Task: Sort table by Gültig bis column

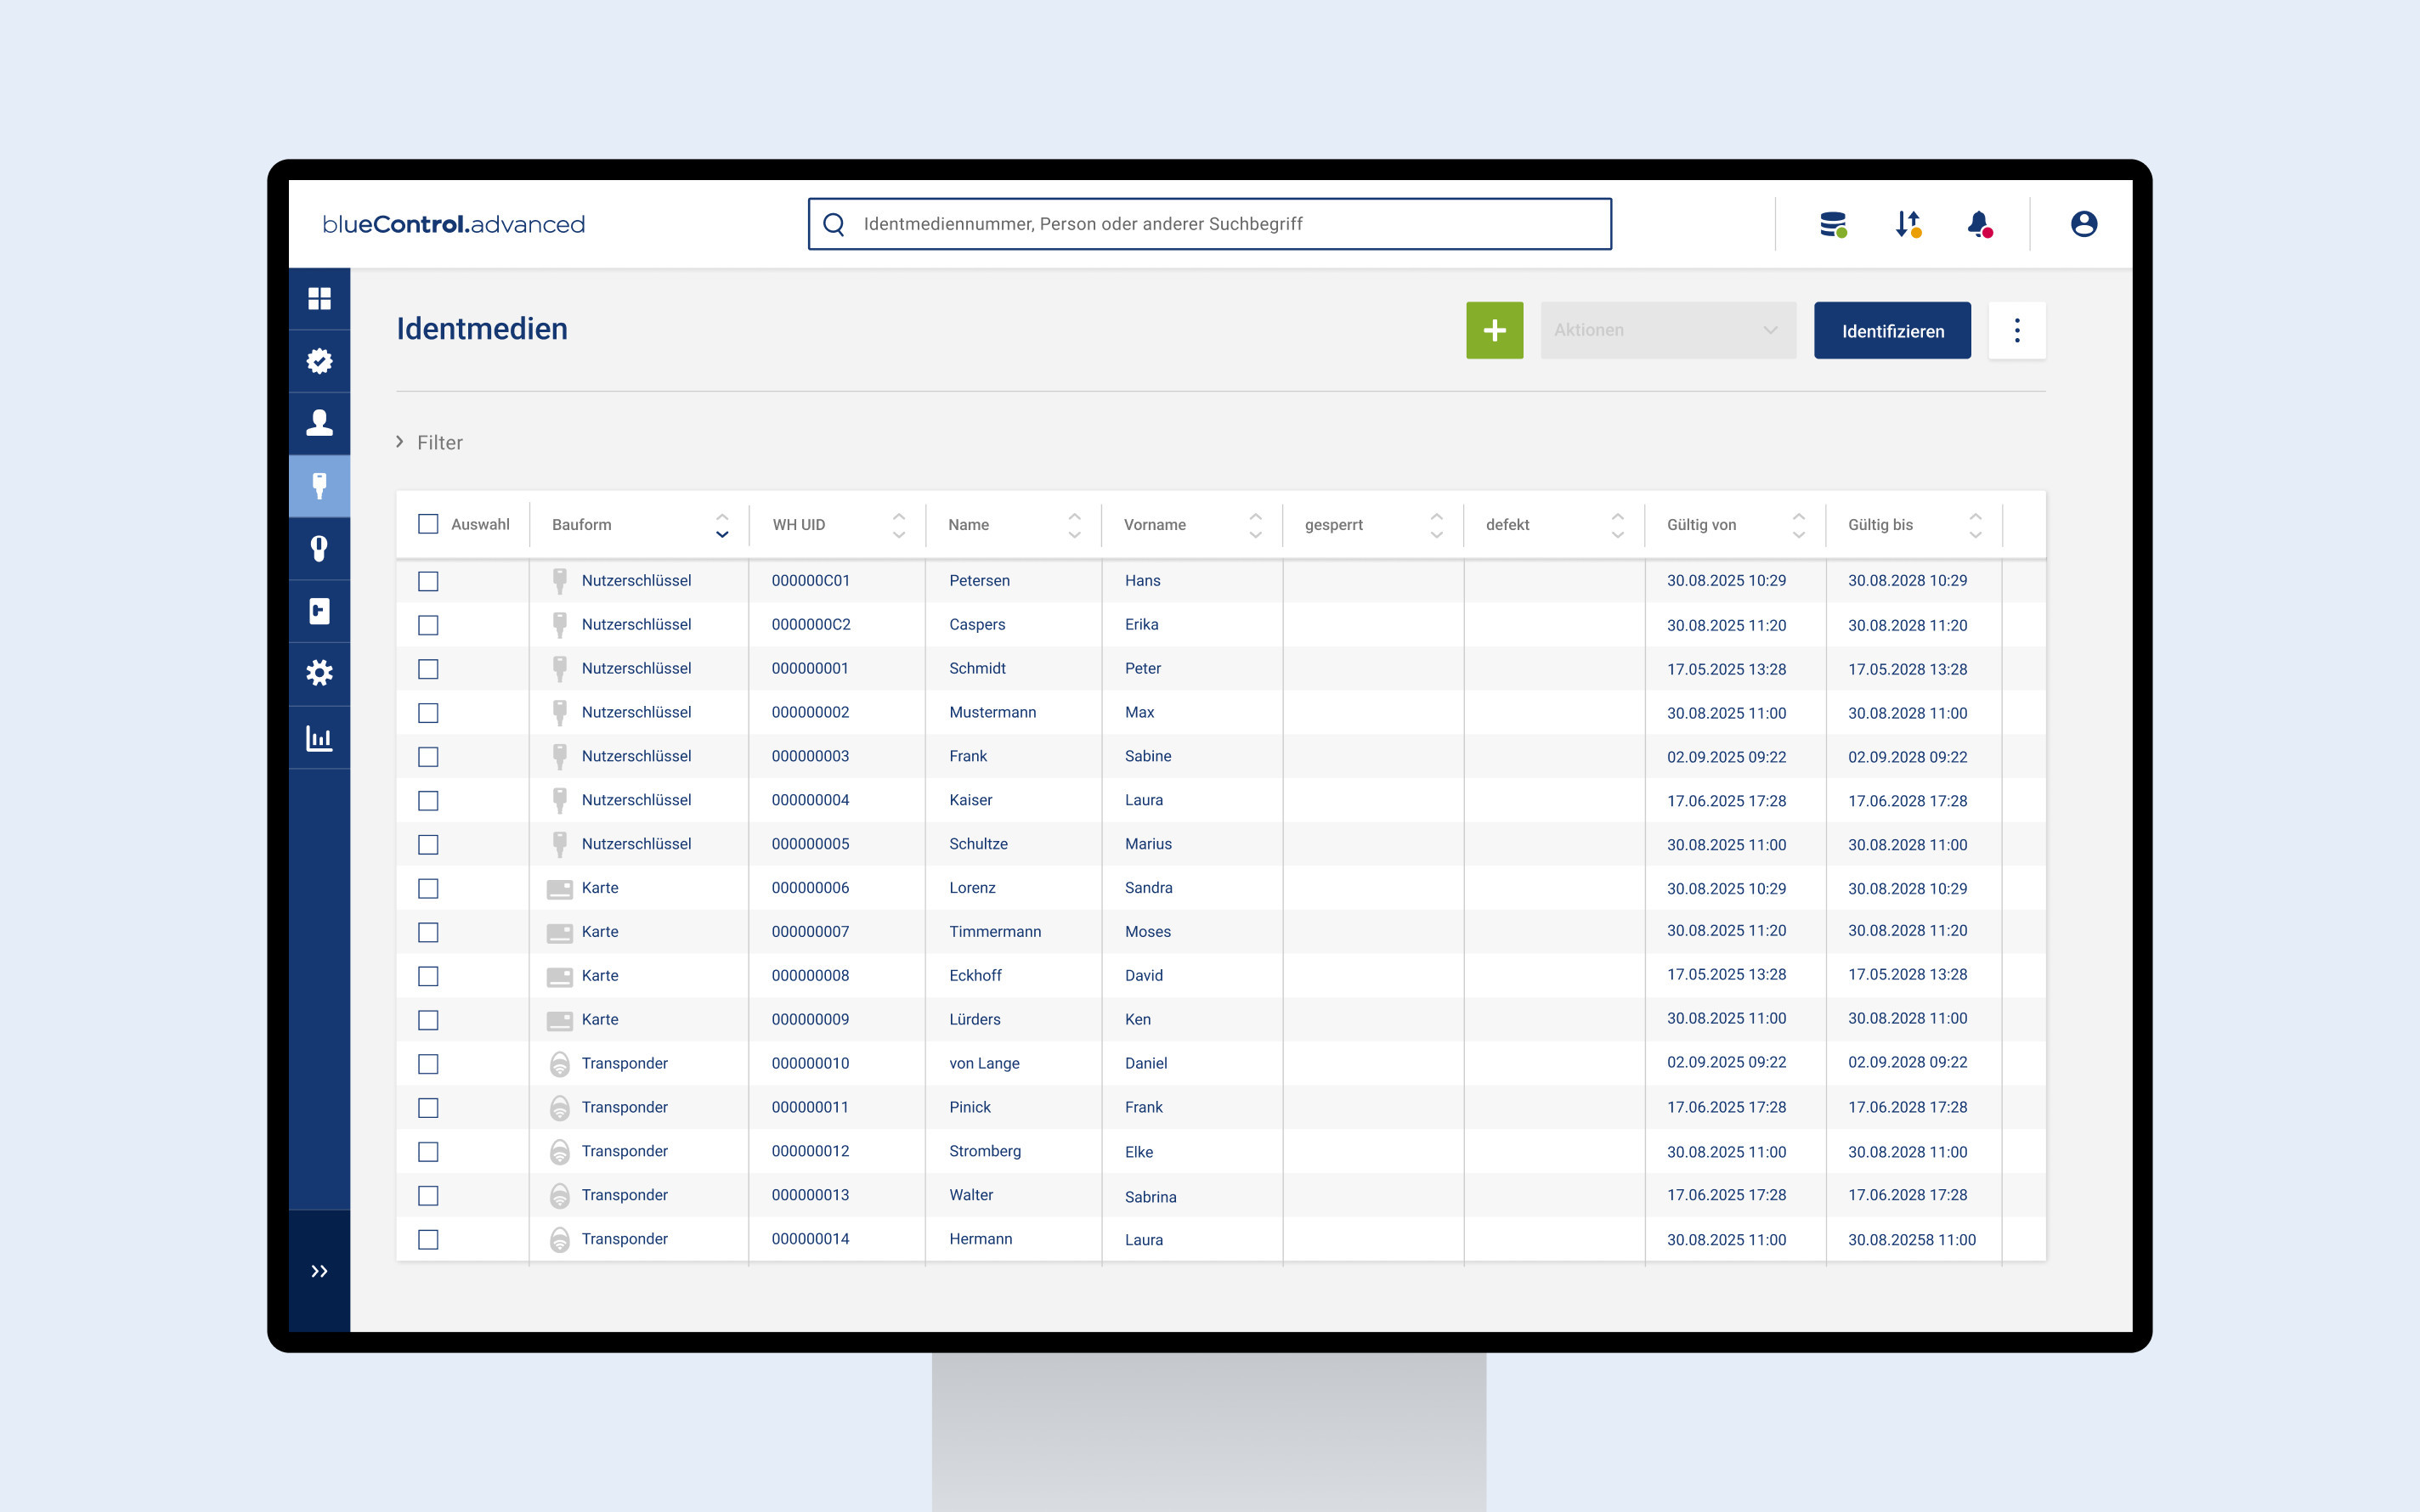Action: point(1880,524)
